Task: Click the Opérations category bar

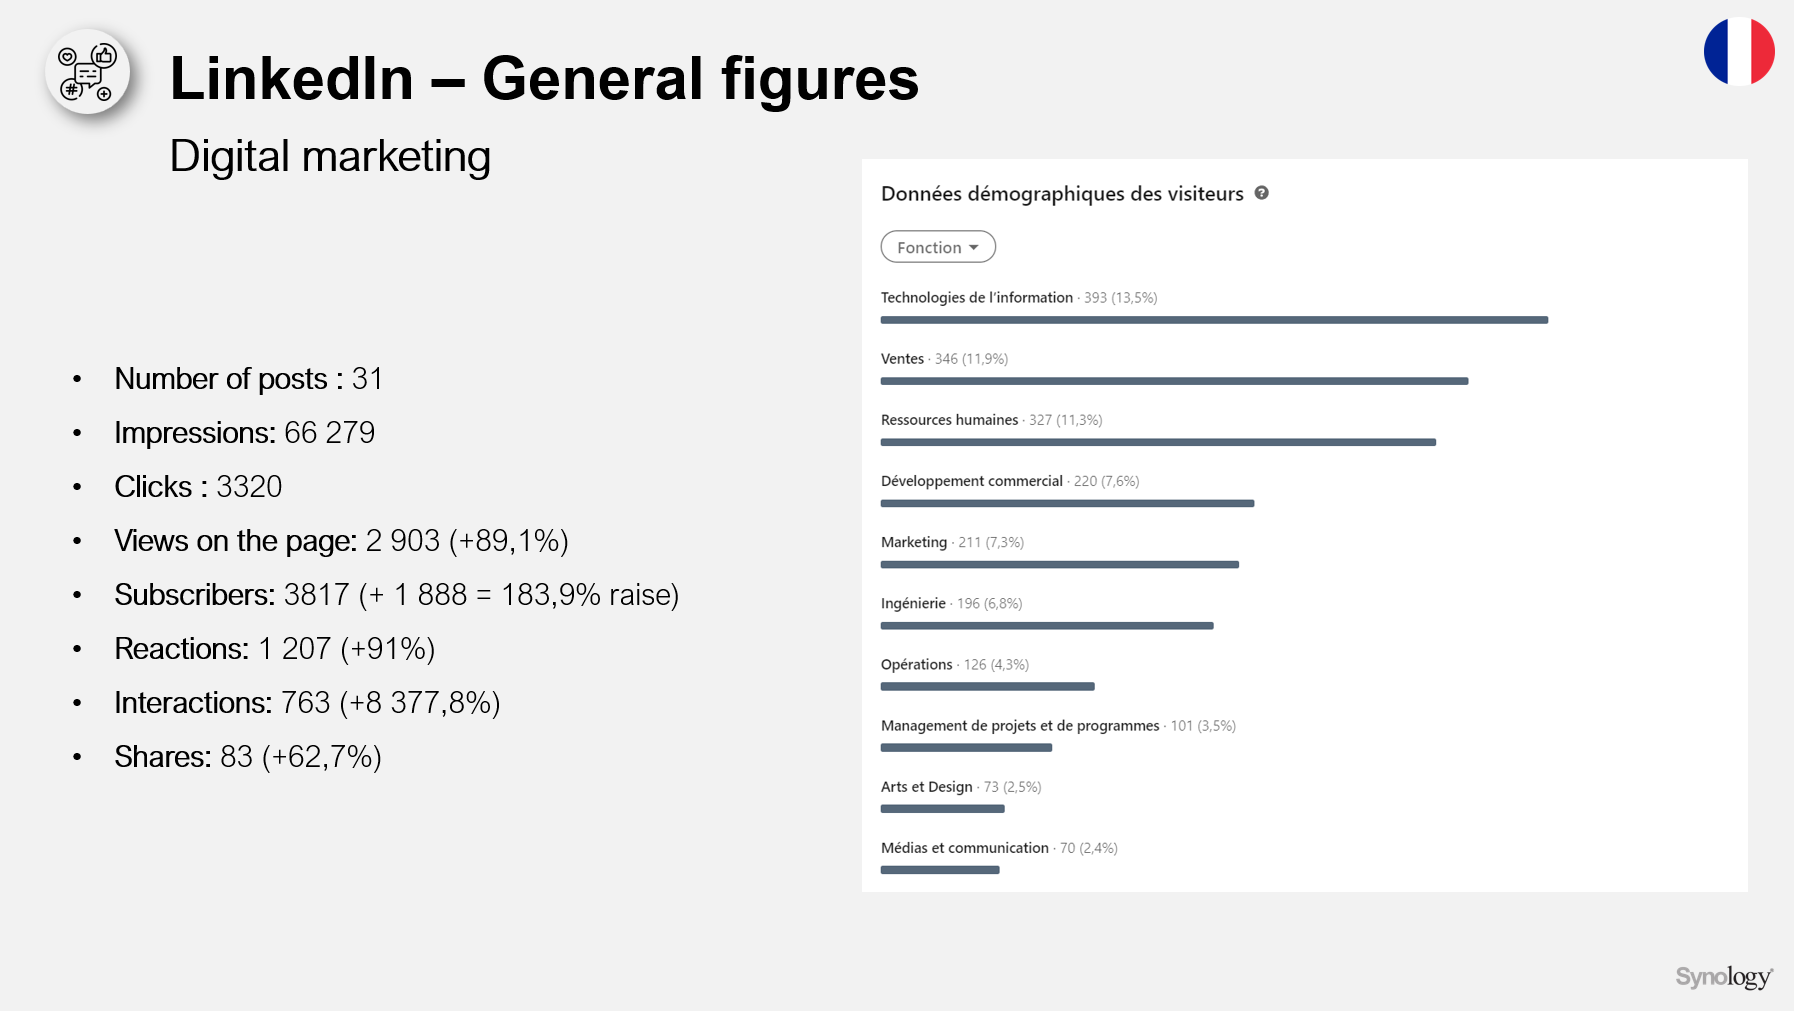Action: click(987, 687)
